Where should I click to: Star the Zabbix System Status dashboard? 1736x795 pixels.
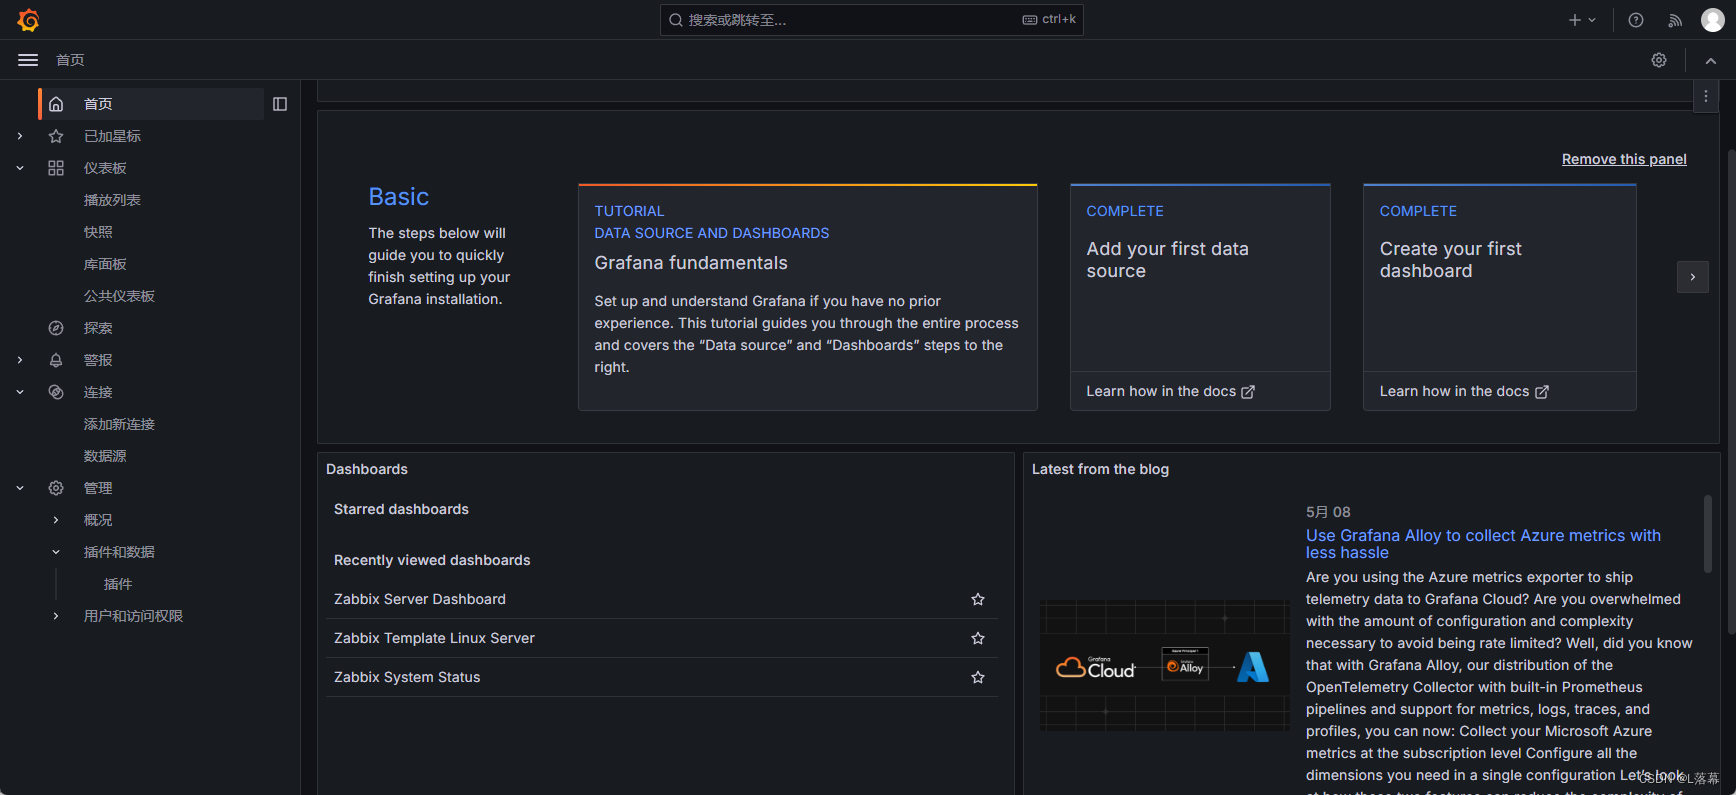978,677
